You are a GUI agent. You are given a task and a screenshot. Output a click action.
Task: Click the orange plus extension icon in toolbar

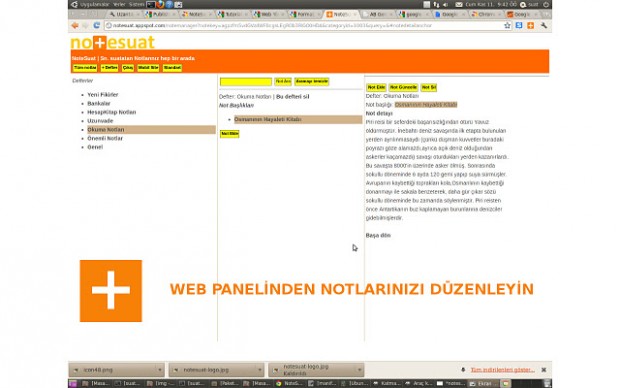(531, 25)
